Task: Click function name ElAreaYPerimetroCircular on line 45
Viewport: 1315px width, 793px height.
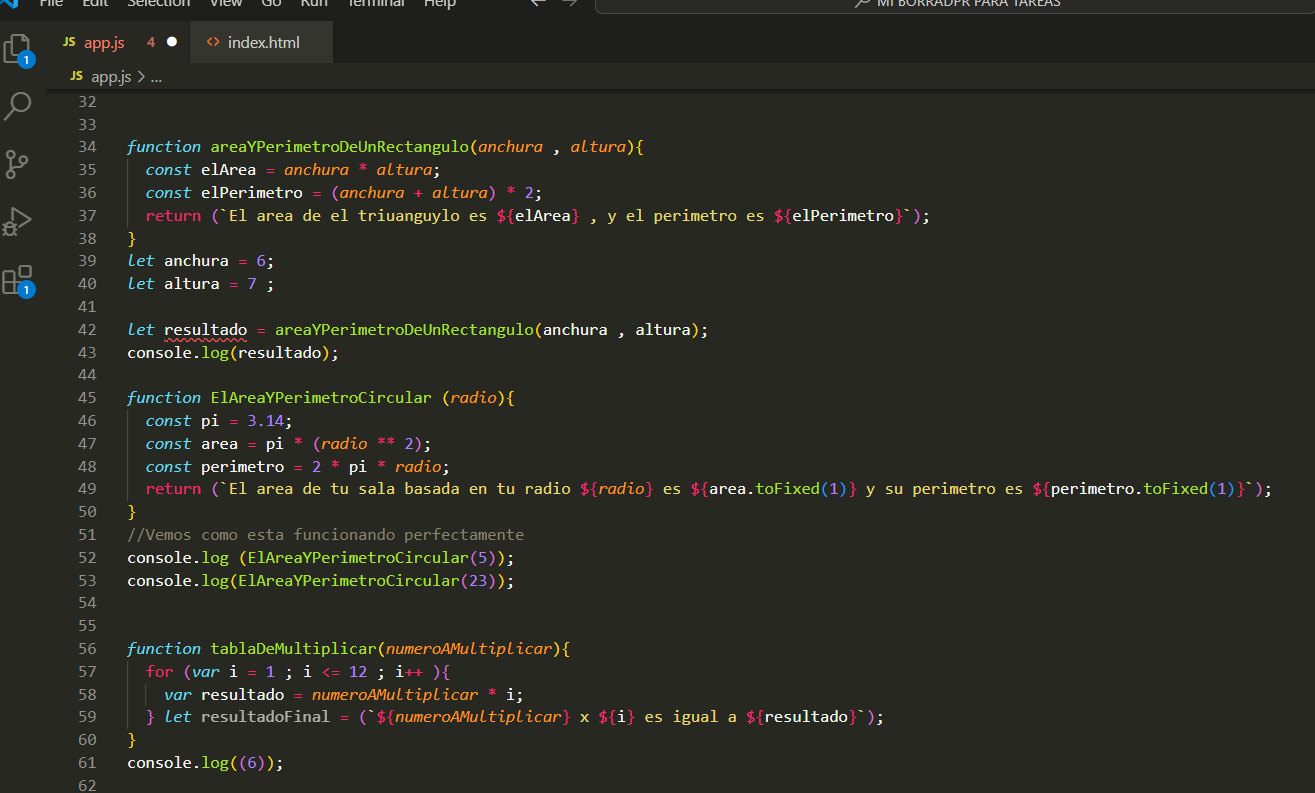Action: 321,398
